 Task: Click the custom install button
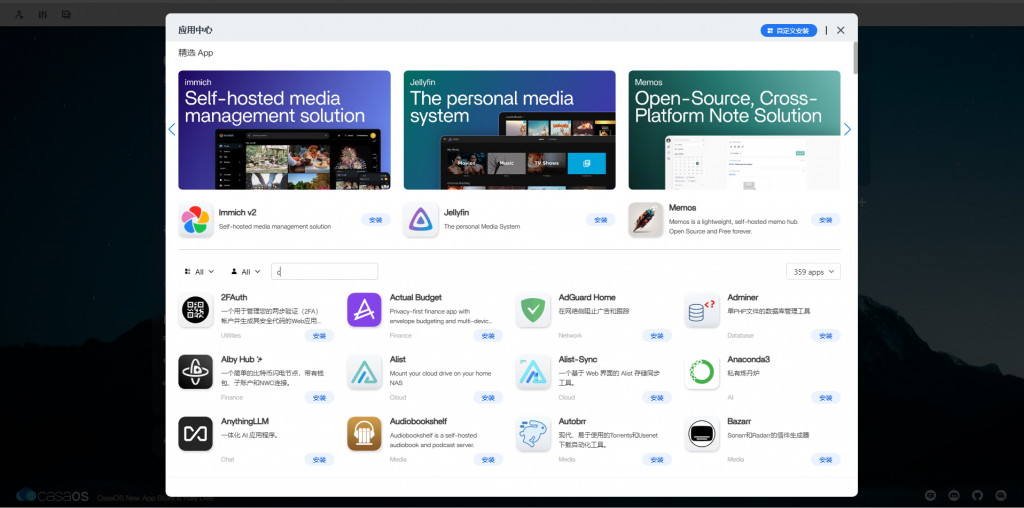[x=789, y=31]
